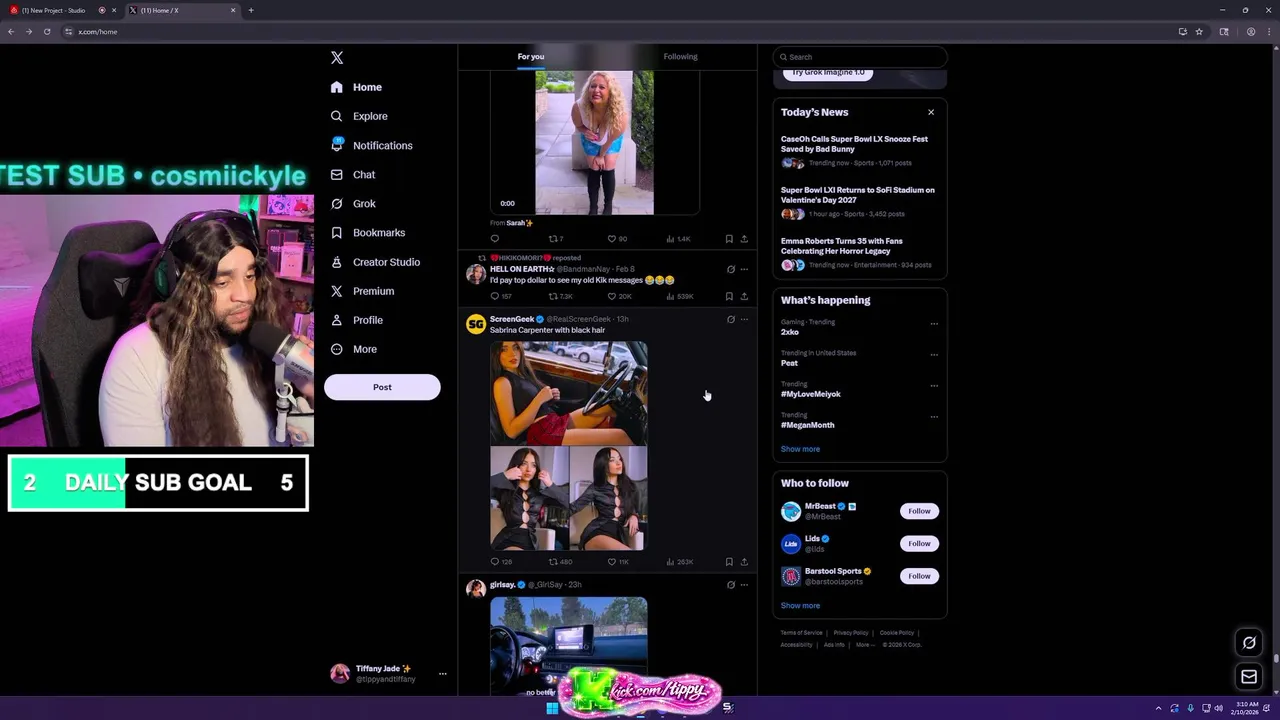1280x720 pixels.
Task: Share the HELL ON EARTH post
Action: click(744, 297)
